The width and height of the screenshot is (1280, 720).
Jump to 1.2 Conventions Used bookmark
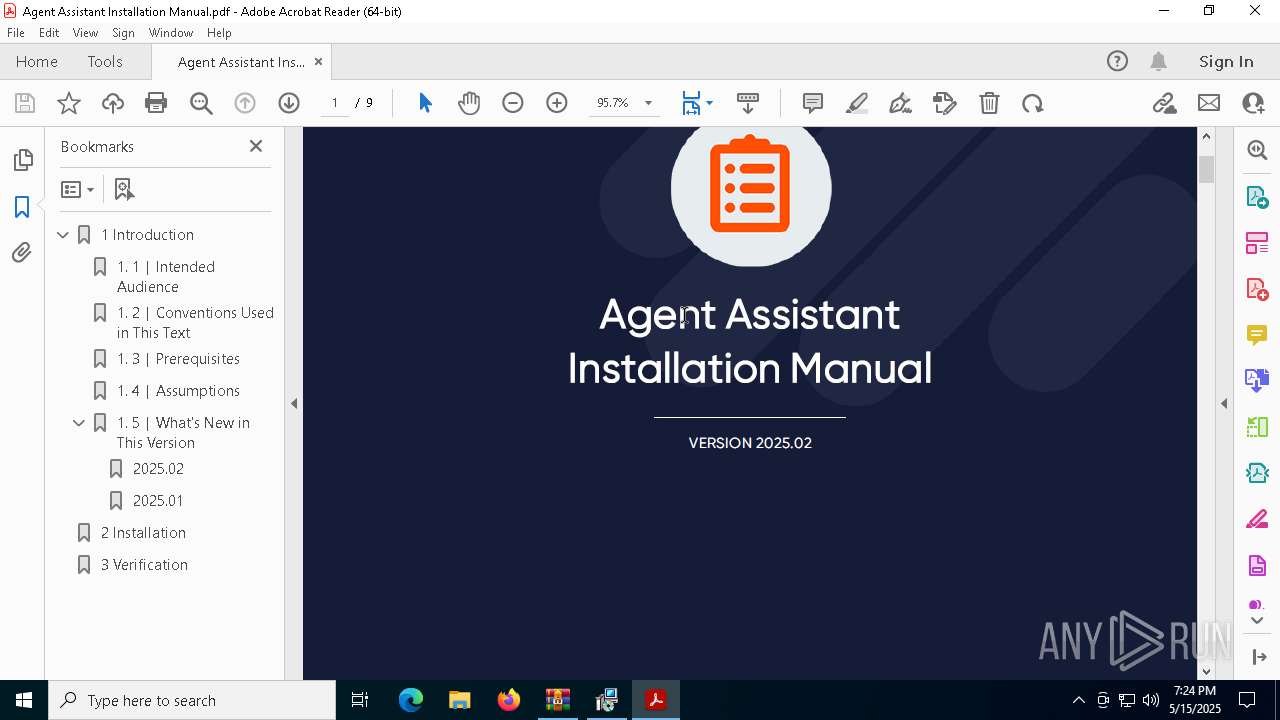click(195, 323)
